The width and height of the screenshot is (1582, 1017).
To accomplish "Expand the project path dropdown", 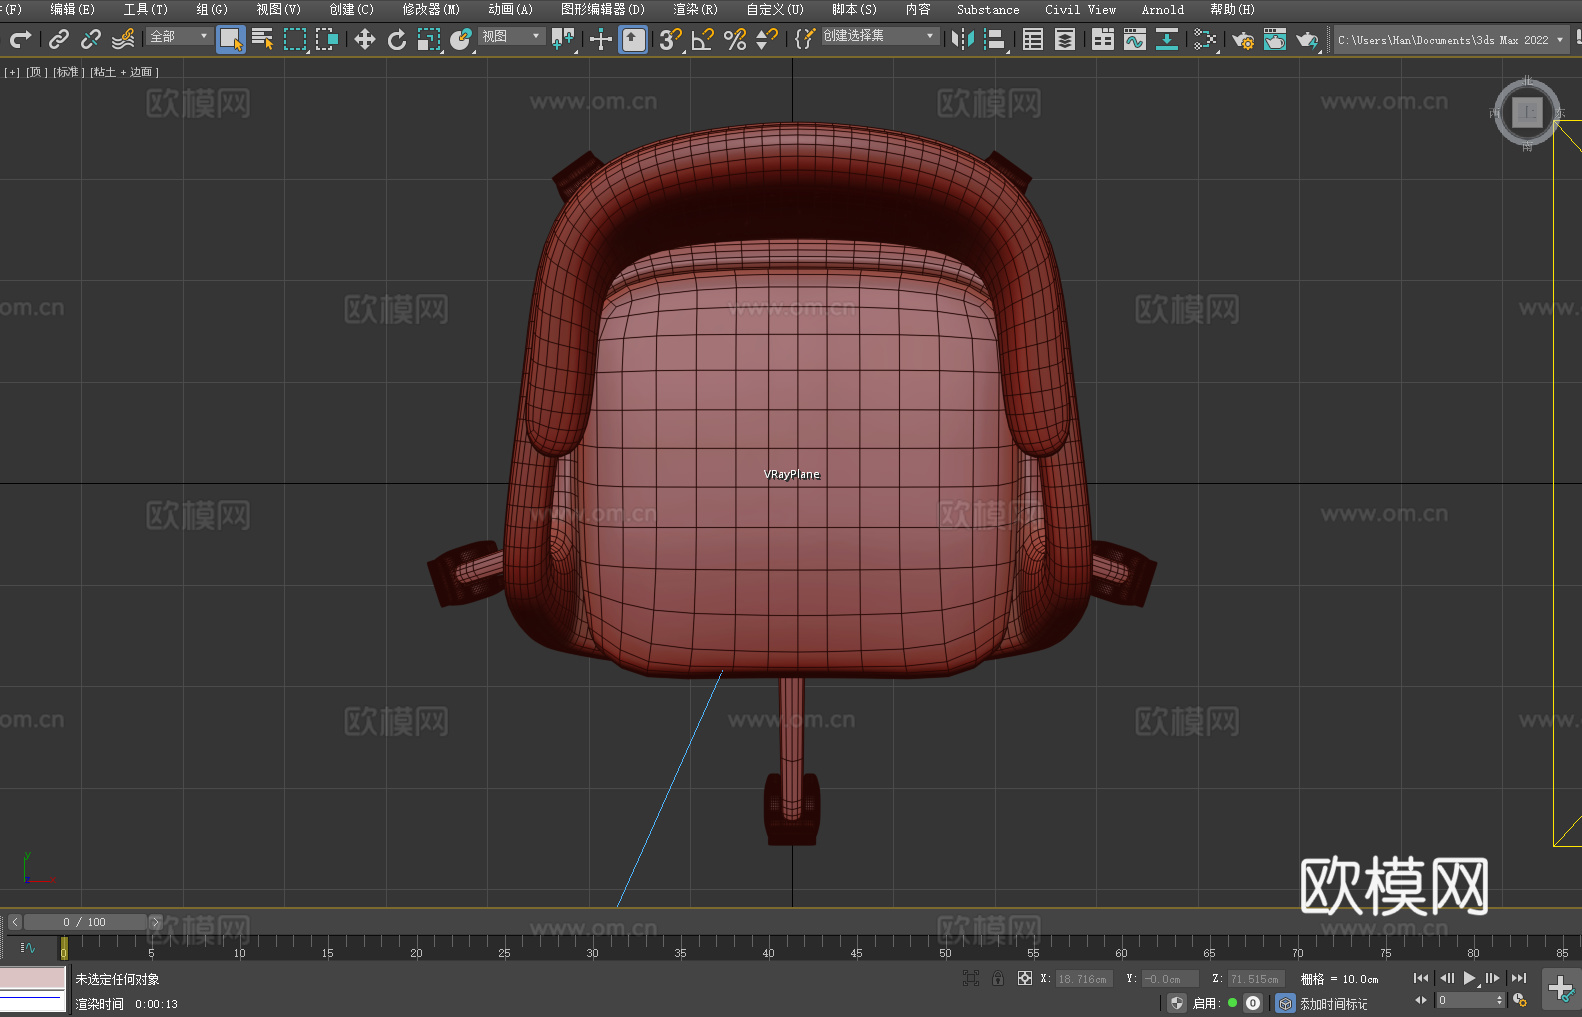I will pyautogui.click(x=1560, y=40).
